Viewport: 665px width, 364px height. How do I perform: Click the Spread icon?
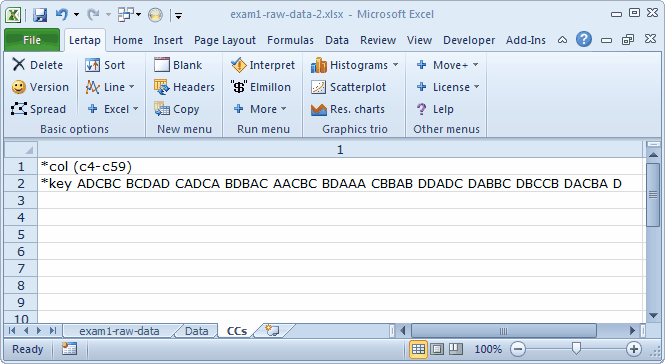pos(19,109)
